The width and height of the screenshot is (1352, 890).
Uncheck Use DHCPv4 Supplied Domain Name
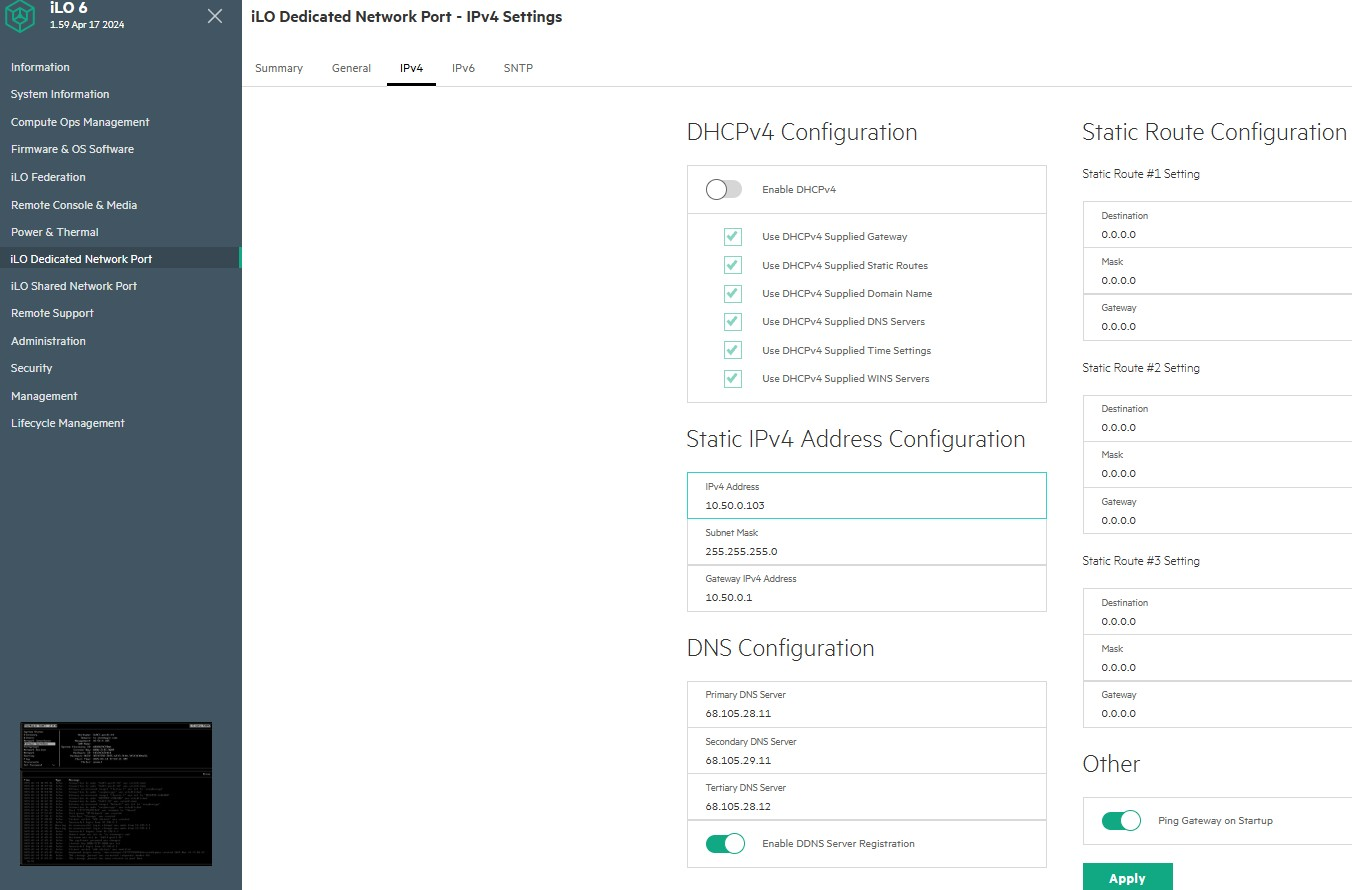pos(732,293)
